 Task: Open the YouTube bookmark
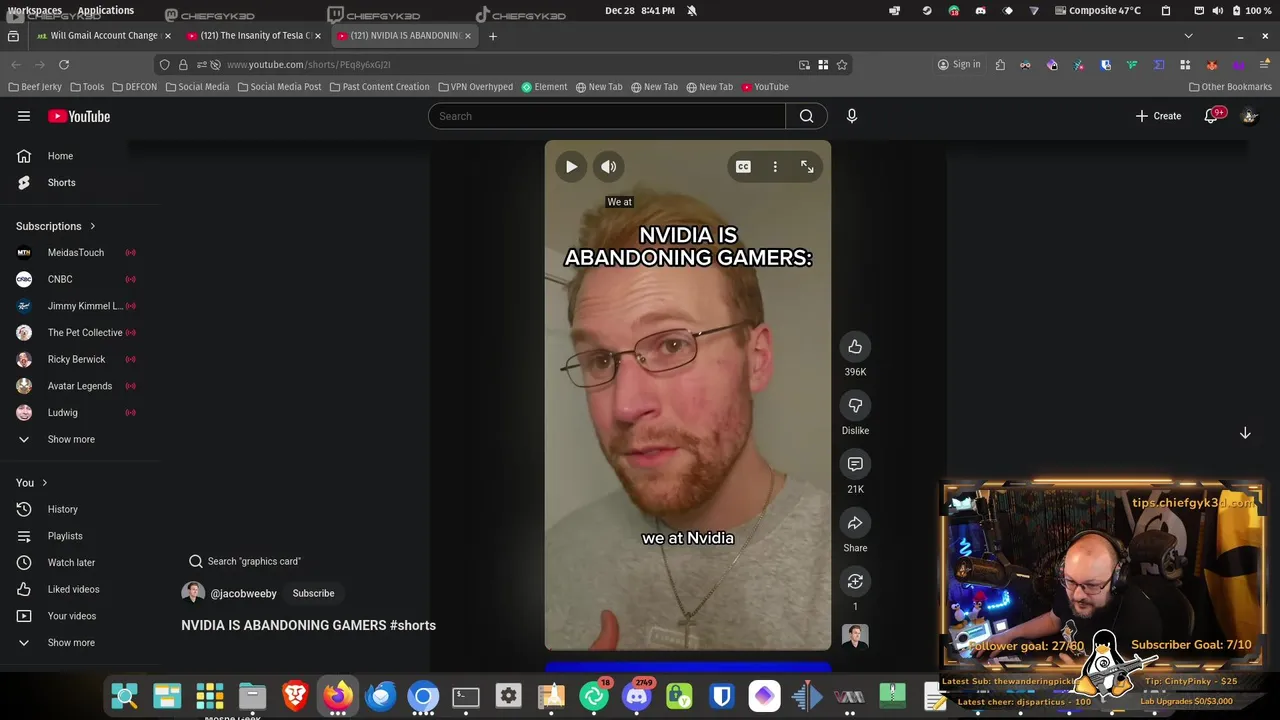click(765, 87)
